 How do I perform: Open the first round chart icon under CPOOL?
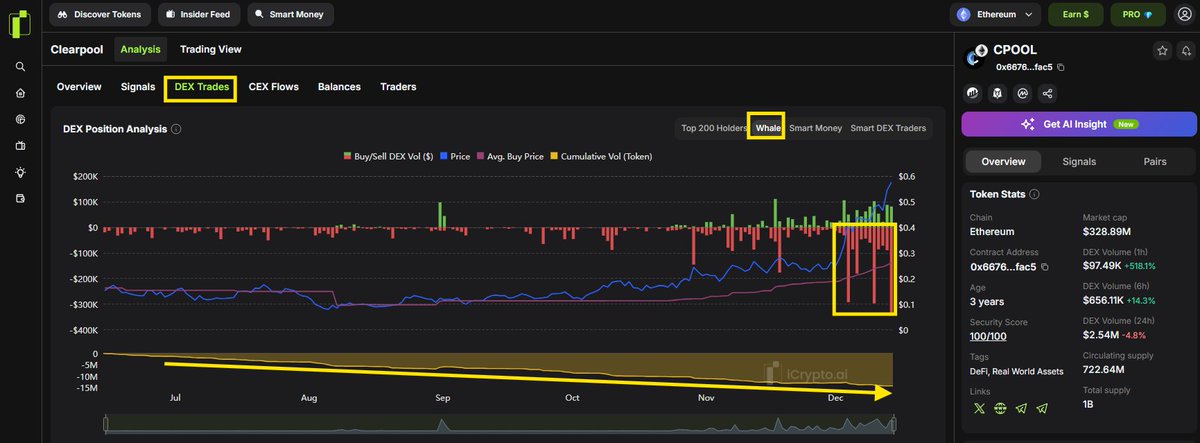(x=972, y=93)
